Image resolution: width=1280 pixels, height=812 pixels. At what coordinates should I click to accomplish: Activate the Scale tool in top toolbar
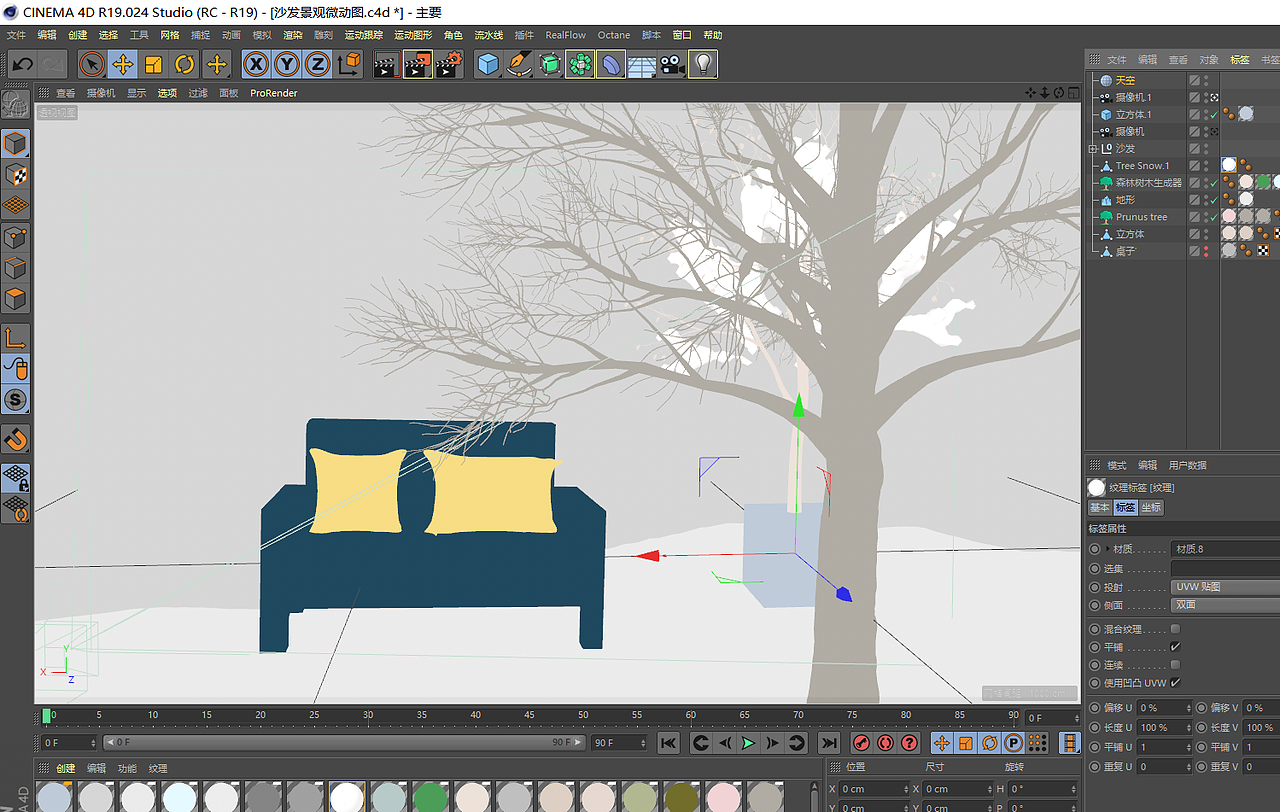(x=154, y=64)
